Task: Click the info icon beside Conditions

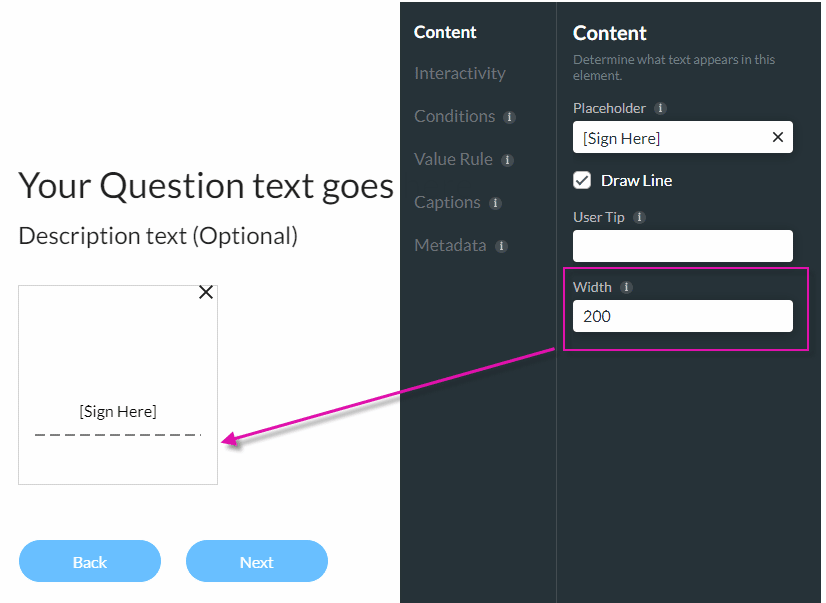Action: click(x=510, y=117)
